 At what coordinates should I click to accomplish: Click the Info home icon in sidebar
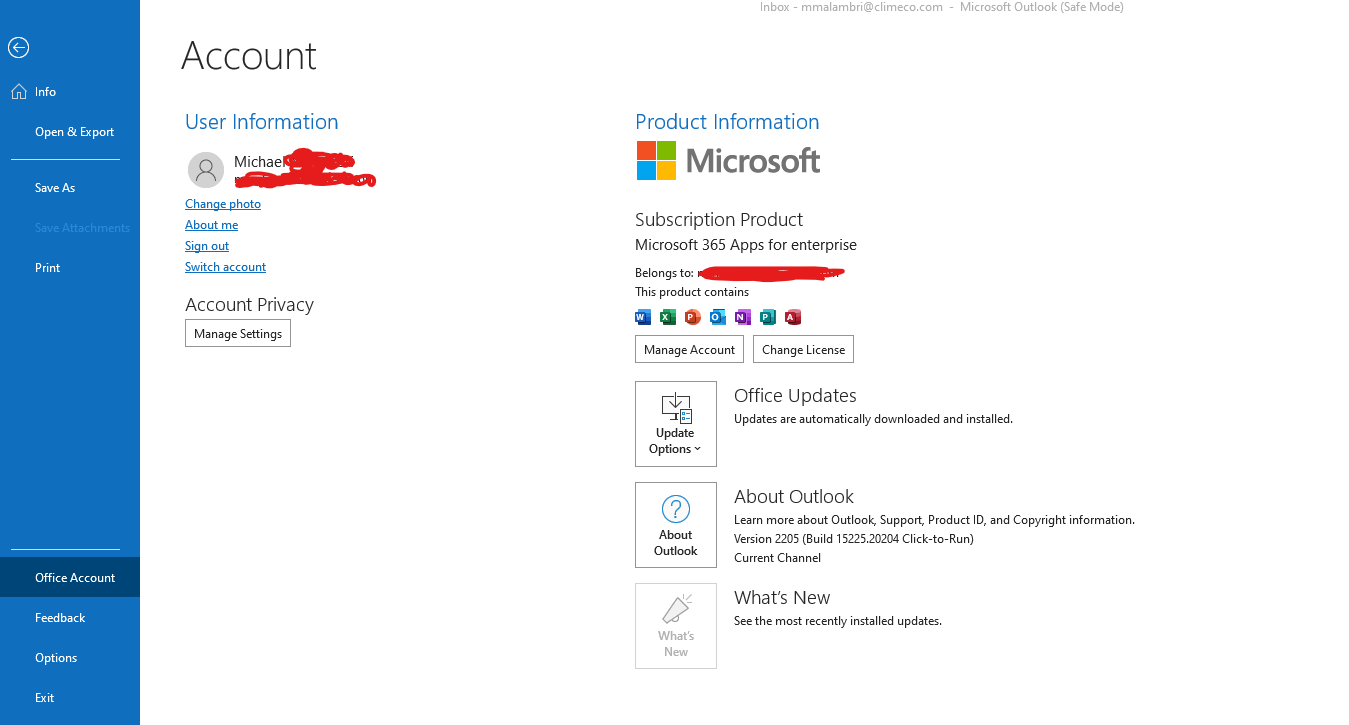point(19,92)
